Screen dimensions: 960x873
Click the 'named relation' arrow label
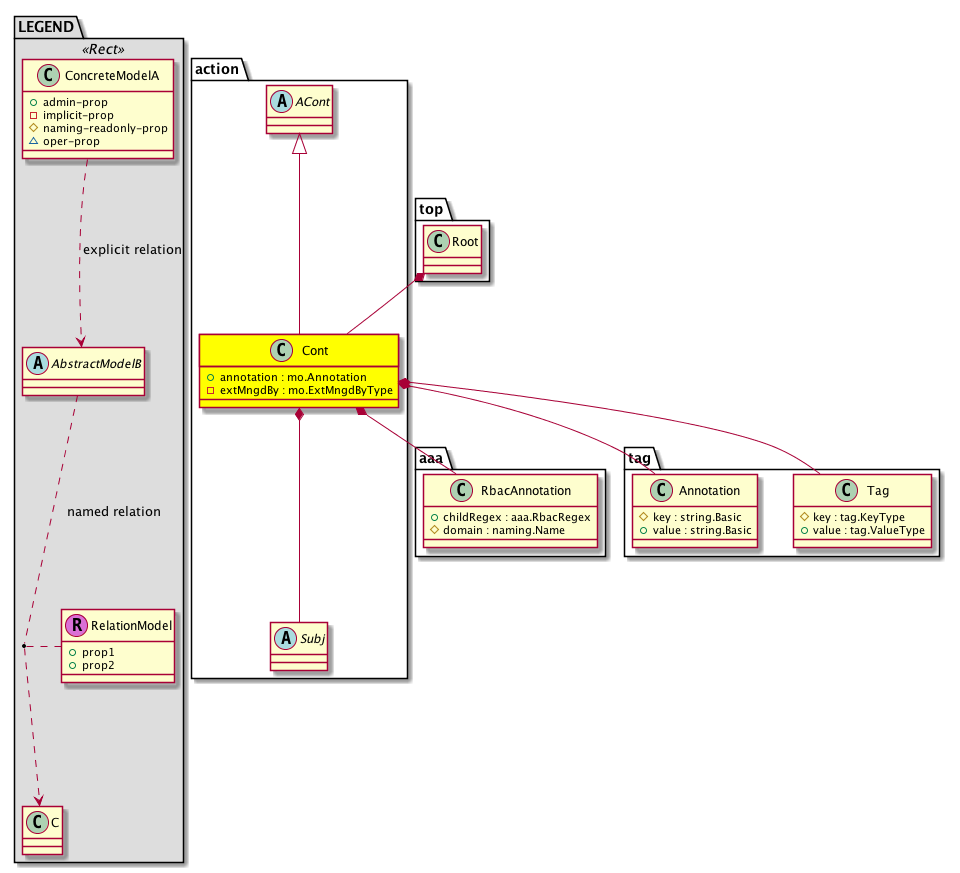(x=113, y=511)
